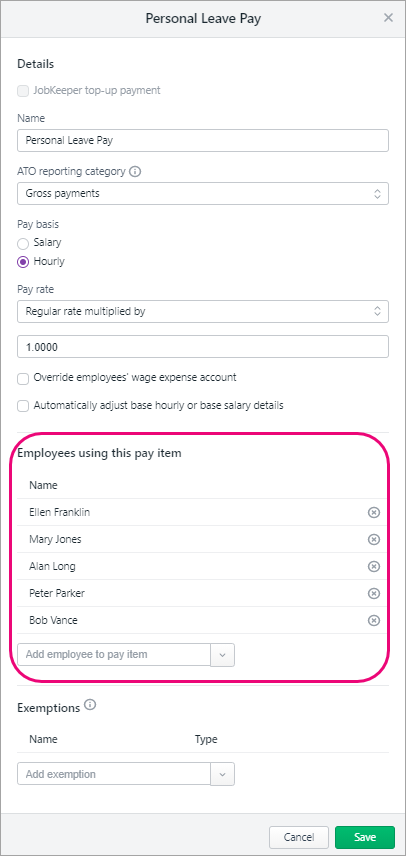This screenshot has height=856, width=406.
Task: Select the Salary pay basis
Action: pos(23,243)
